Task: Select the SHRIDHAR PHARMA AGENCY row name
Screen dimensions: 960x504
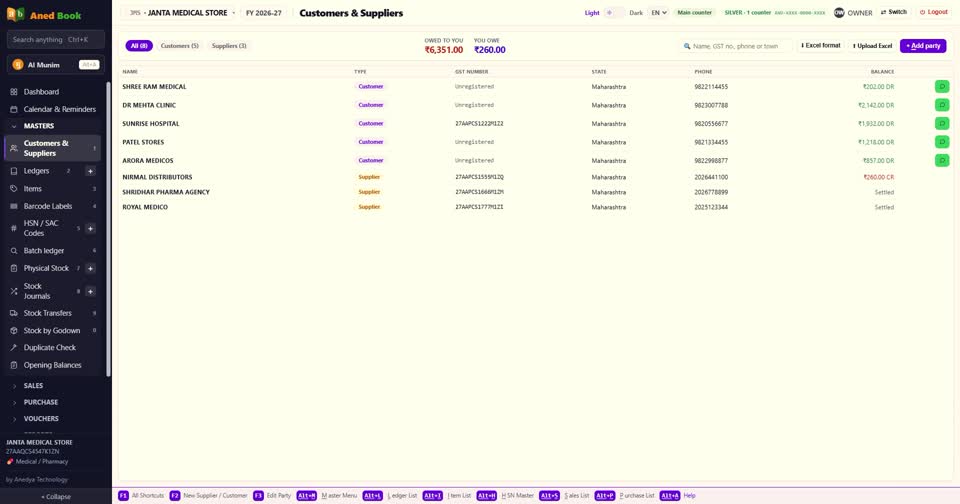Action: [x=166, y=192]
